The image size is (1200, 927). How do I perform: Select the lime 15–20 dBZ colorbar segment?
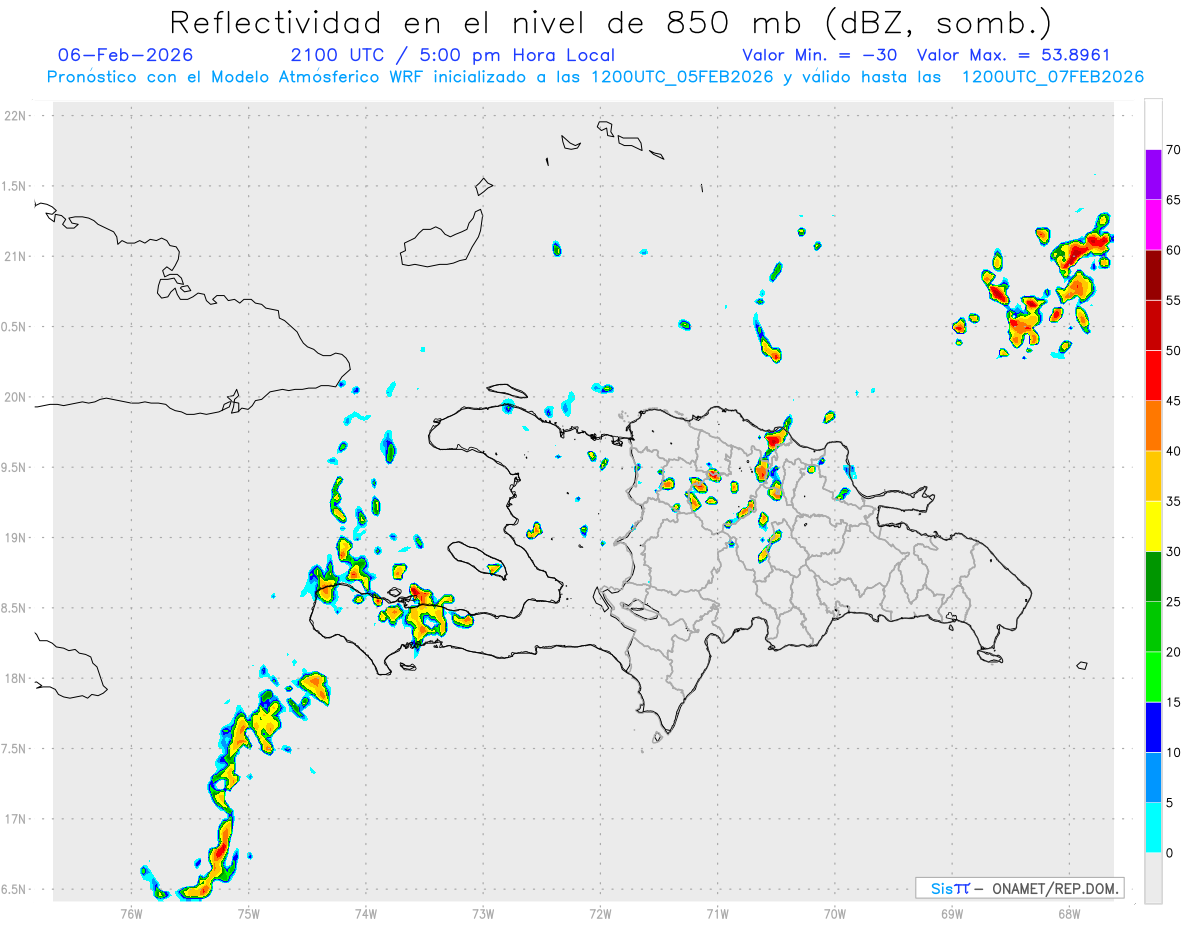point(1154,677)
